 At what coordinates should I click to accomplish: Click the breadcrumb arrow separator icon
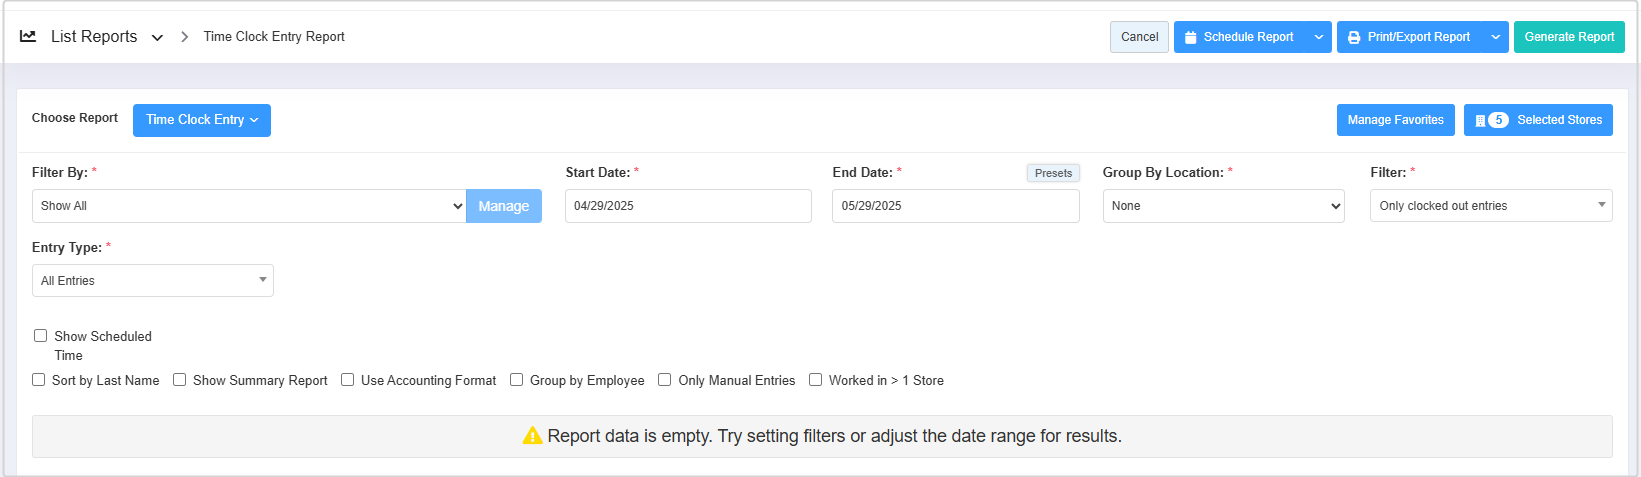pos(185,37)
